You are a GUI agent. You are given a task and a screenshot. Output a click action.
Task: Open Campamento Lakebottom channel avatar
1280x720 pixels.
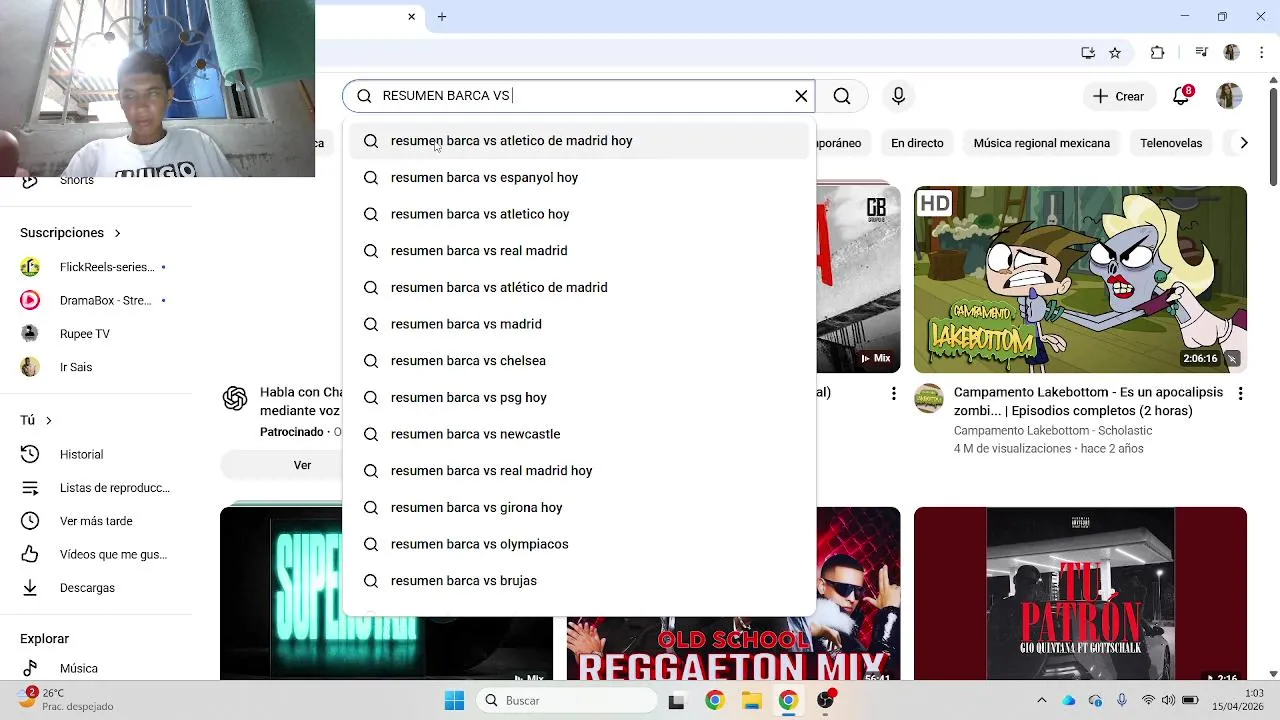[929, 398]
